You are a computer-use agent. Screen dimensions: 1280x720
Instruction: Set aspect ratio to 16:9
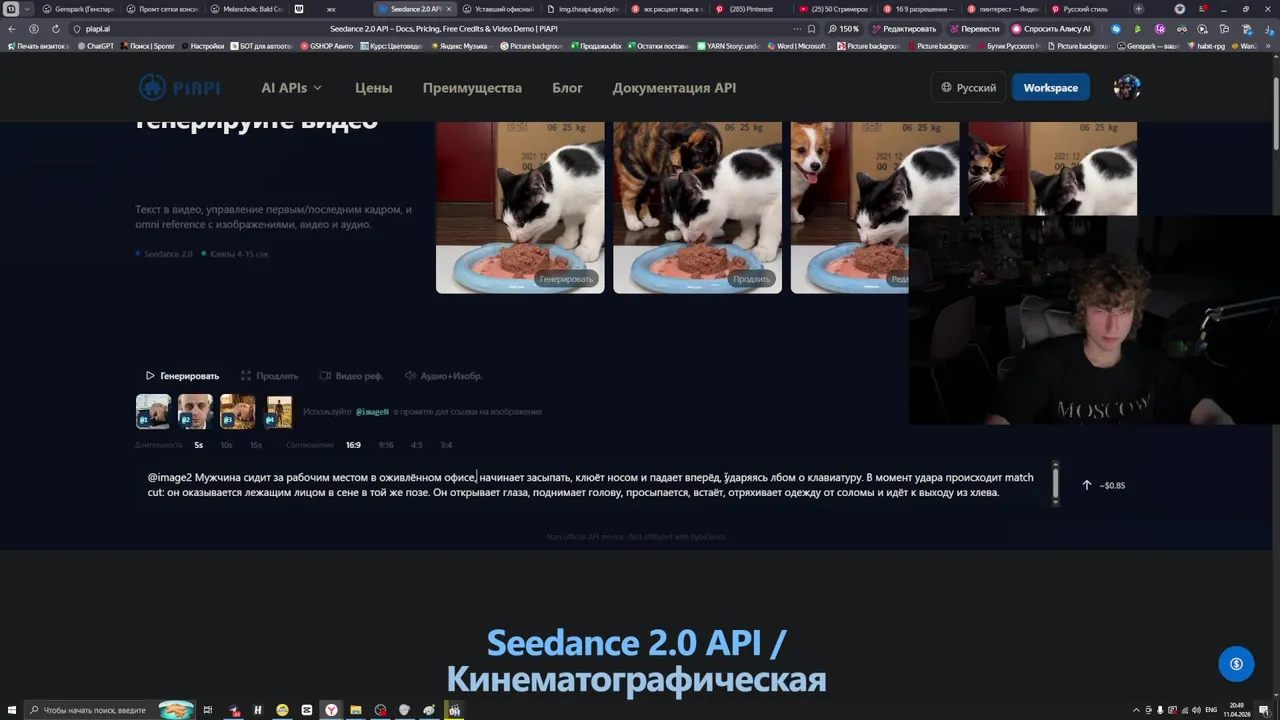353,445
